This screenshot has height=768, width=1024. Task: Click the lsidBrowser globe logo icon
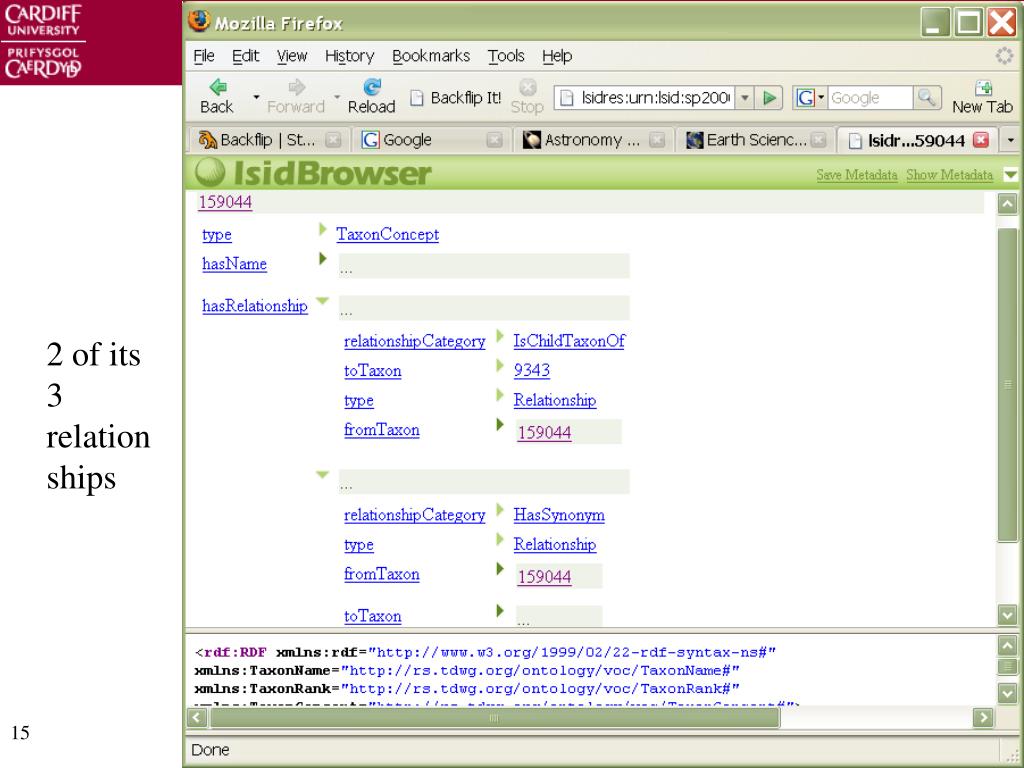[x=210, y=172]
